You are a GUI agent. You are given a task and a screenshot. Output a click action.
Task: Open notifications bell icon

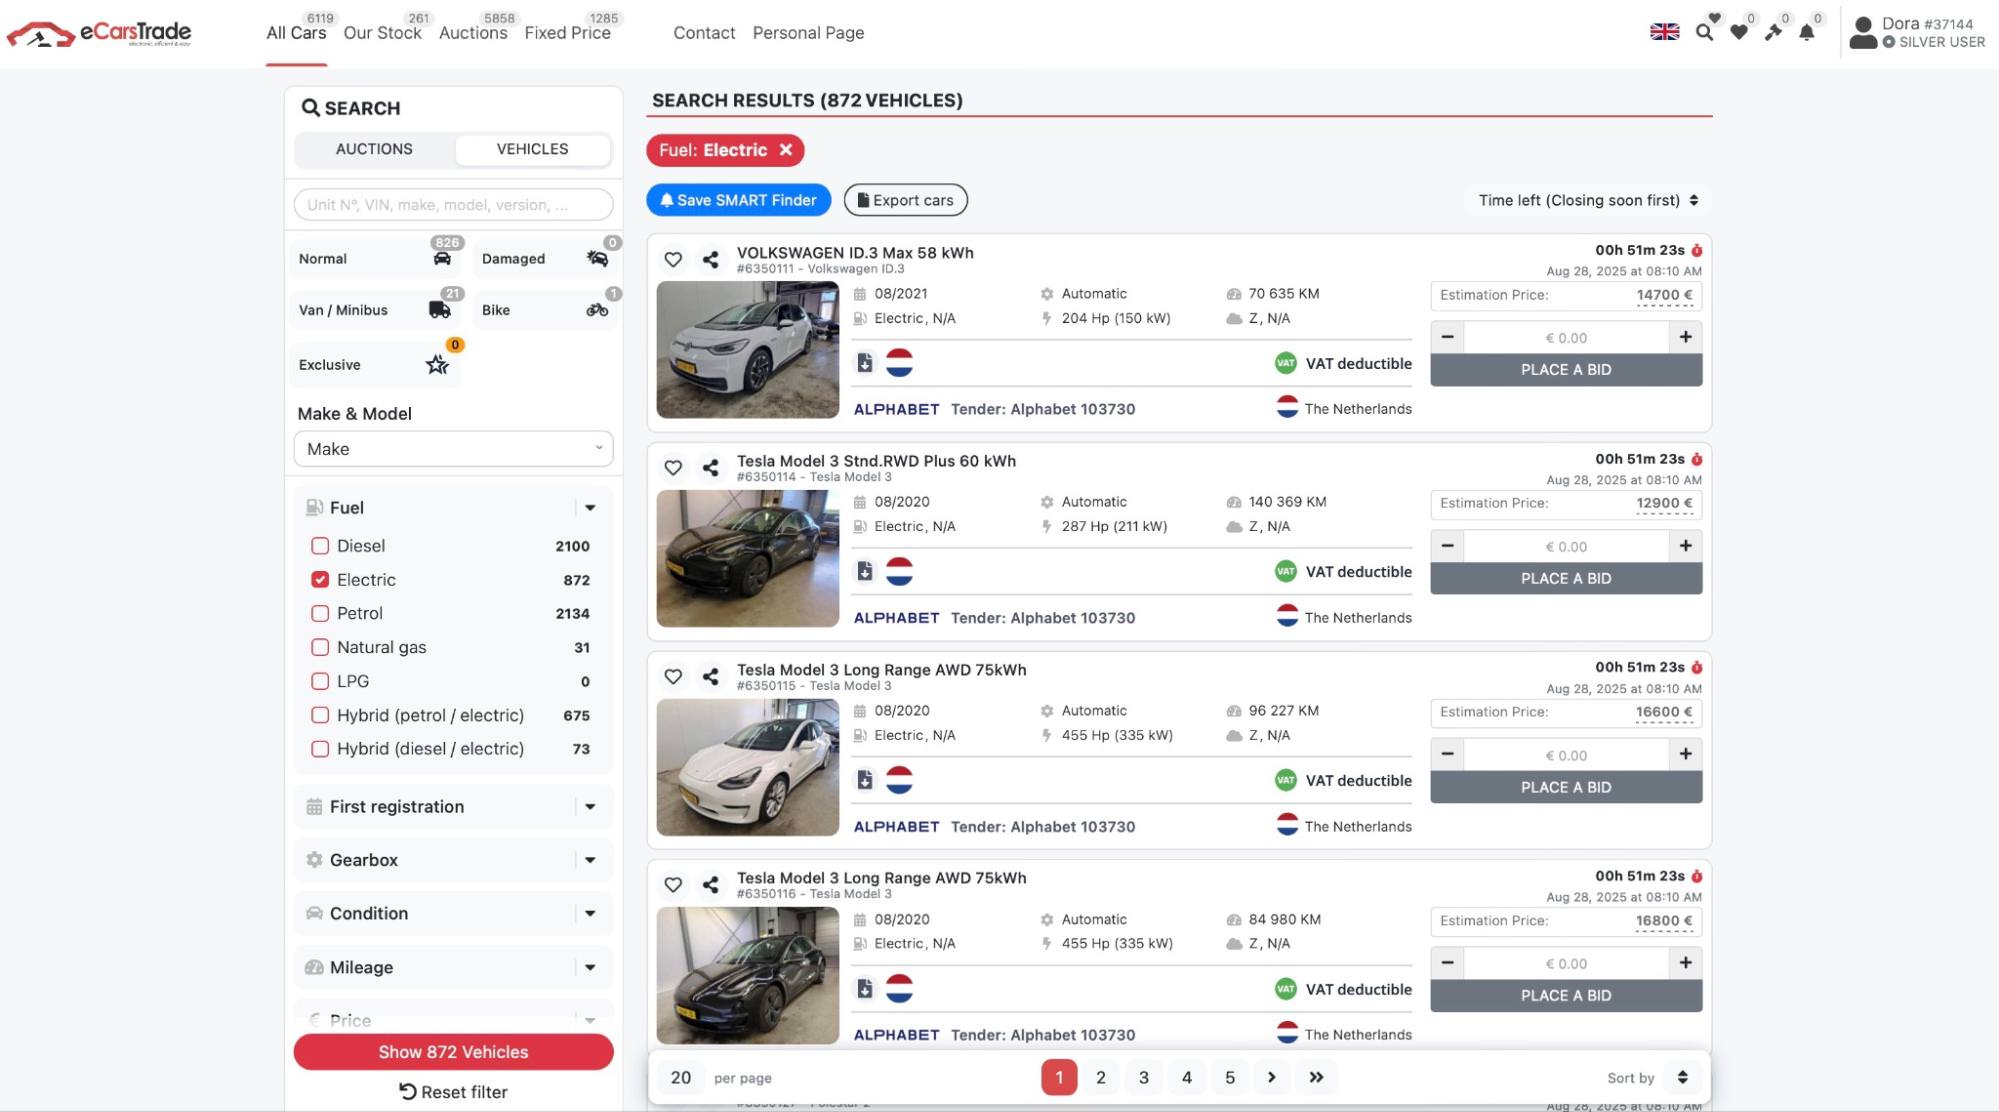click(1807, 32)
